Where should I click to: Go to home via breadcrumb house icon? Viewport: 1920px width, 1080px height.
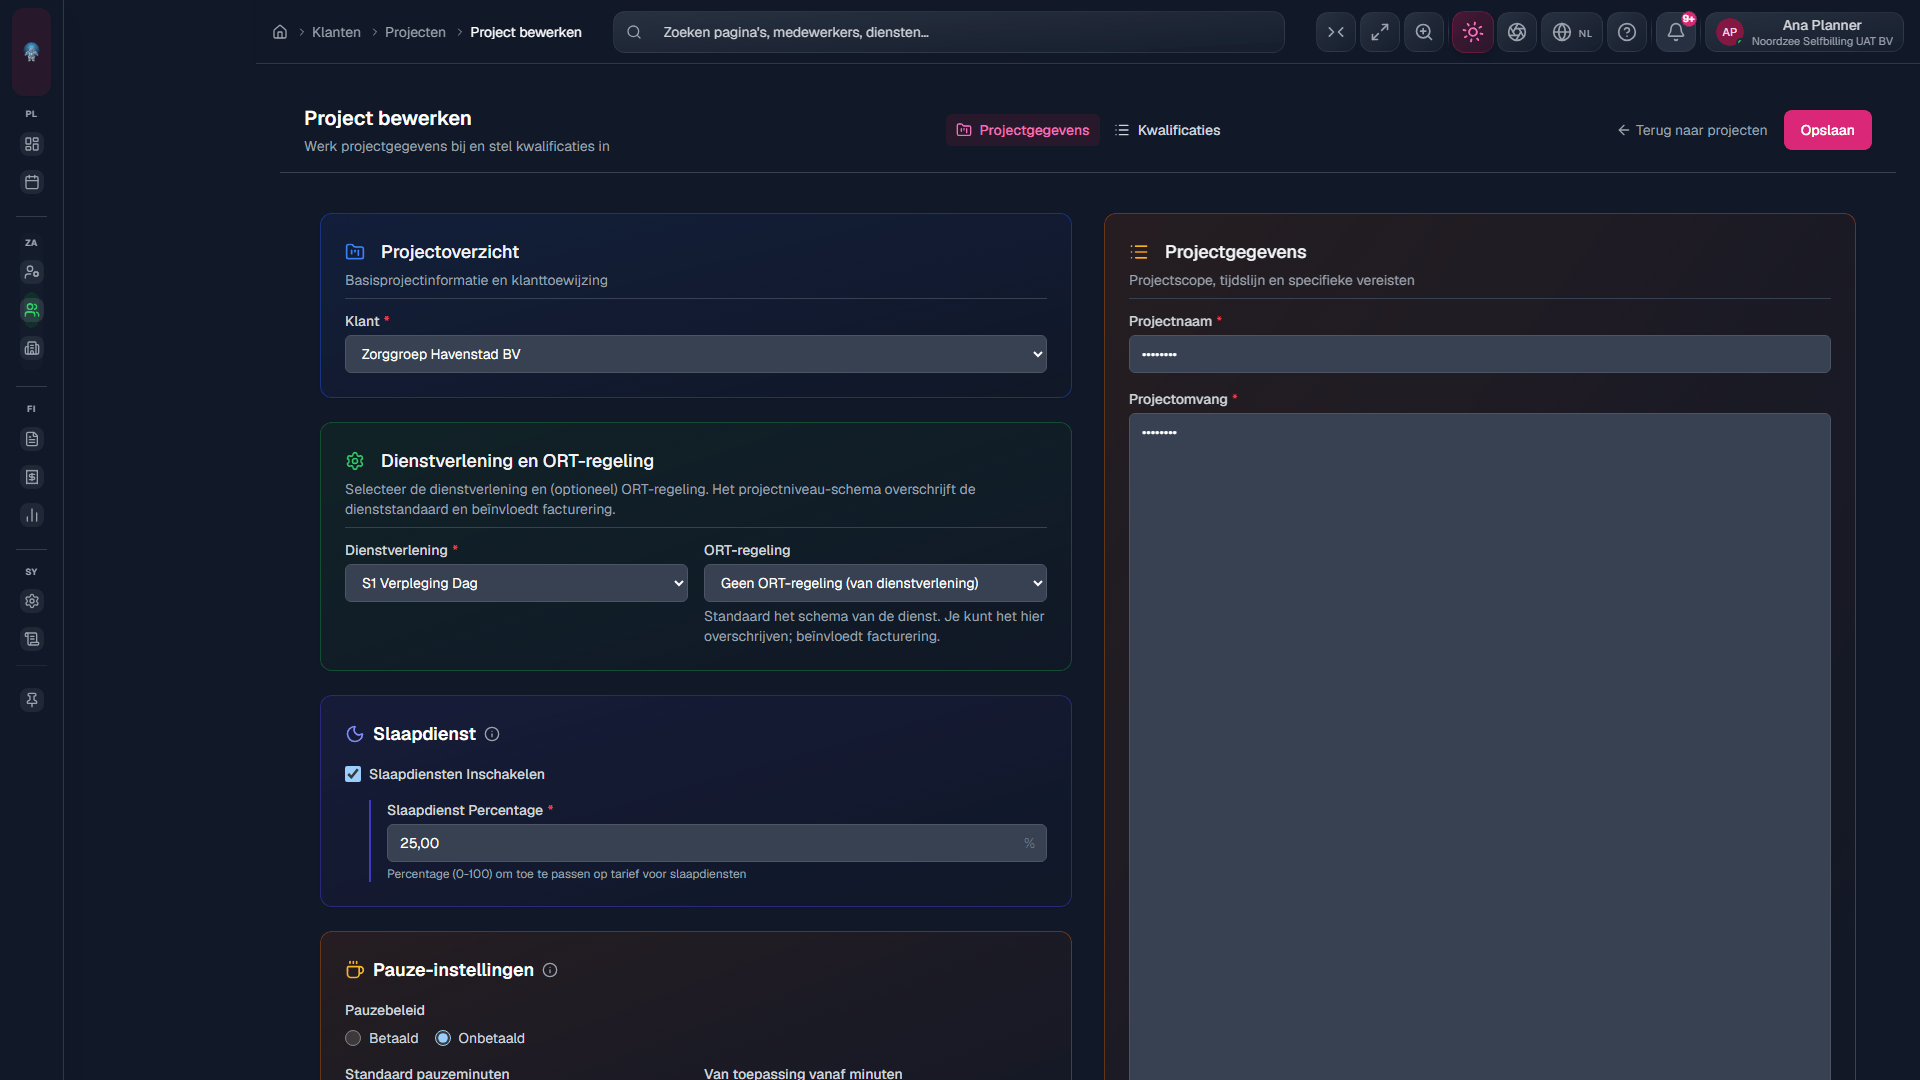click(x=280, y=32)
